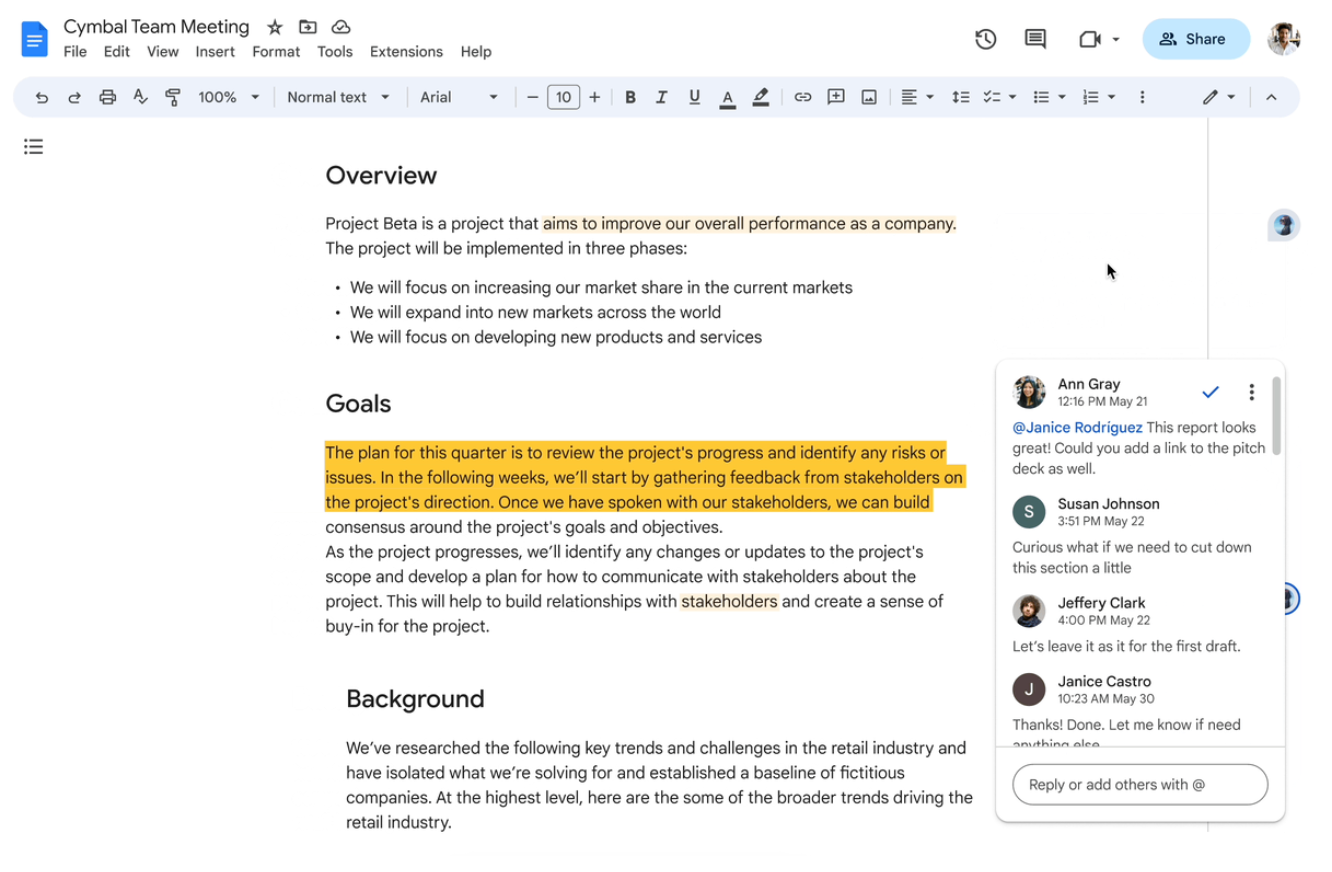This screenshot has height=872, width=1332.
Task: Hide the menus with the chevron-up
Action: tap(1271, 97)
